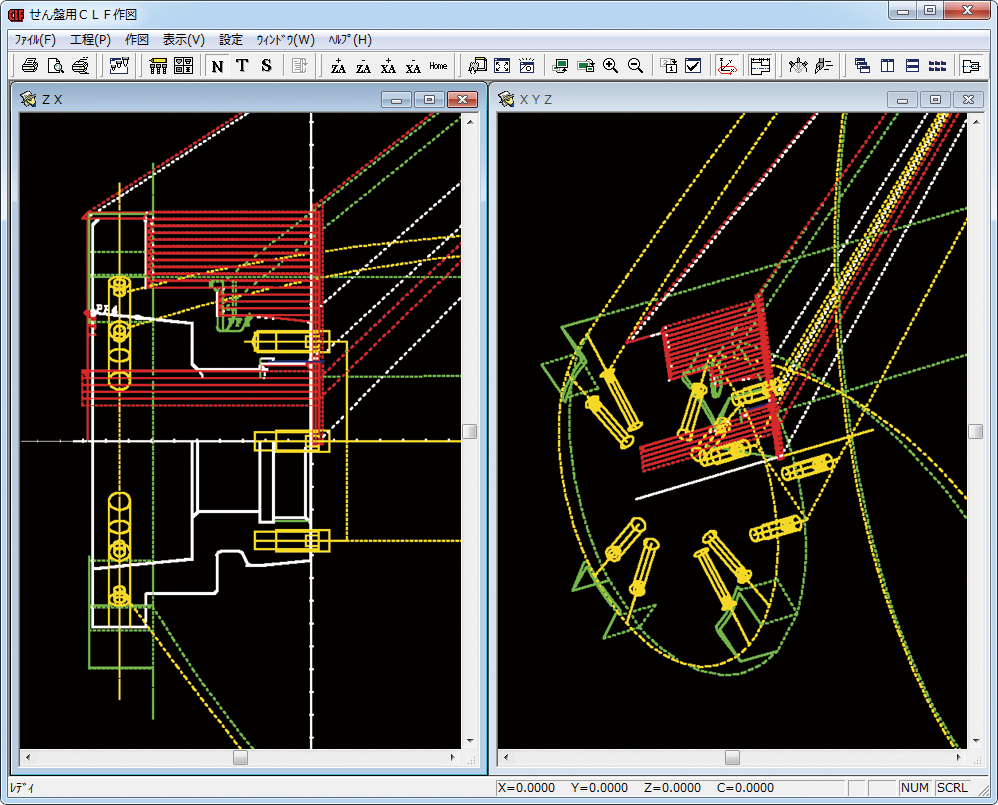
Task: Open the 工程(P) menu
Action: pyautogui.click(x=90, y=39)
